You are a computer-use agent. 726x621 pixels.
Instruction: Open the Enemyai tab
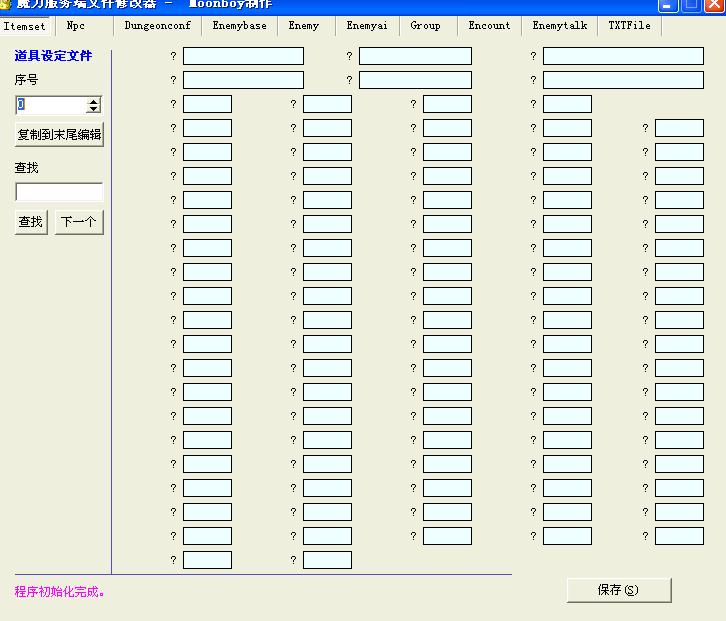(366, 26)
